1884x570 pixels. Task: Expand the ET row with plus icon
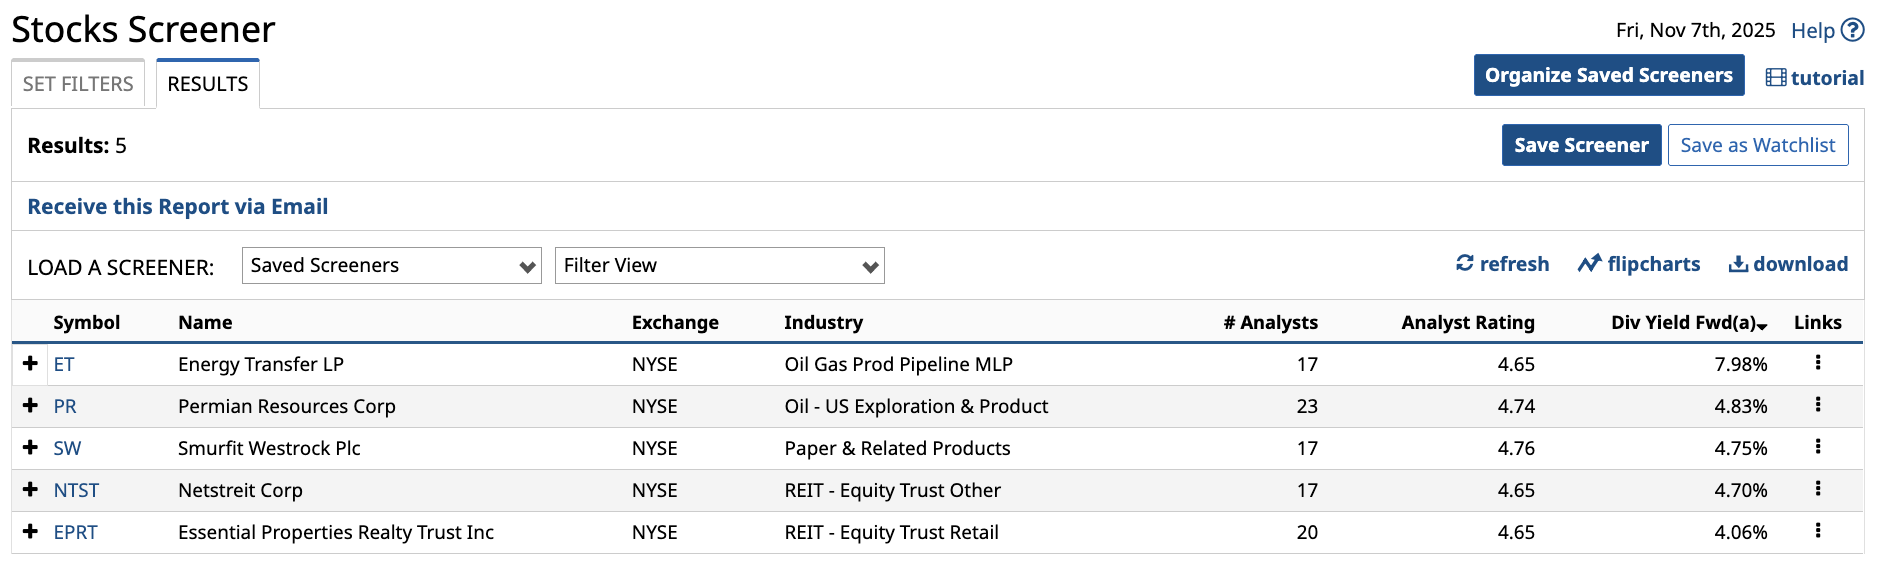click(x=31, y=364)
